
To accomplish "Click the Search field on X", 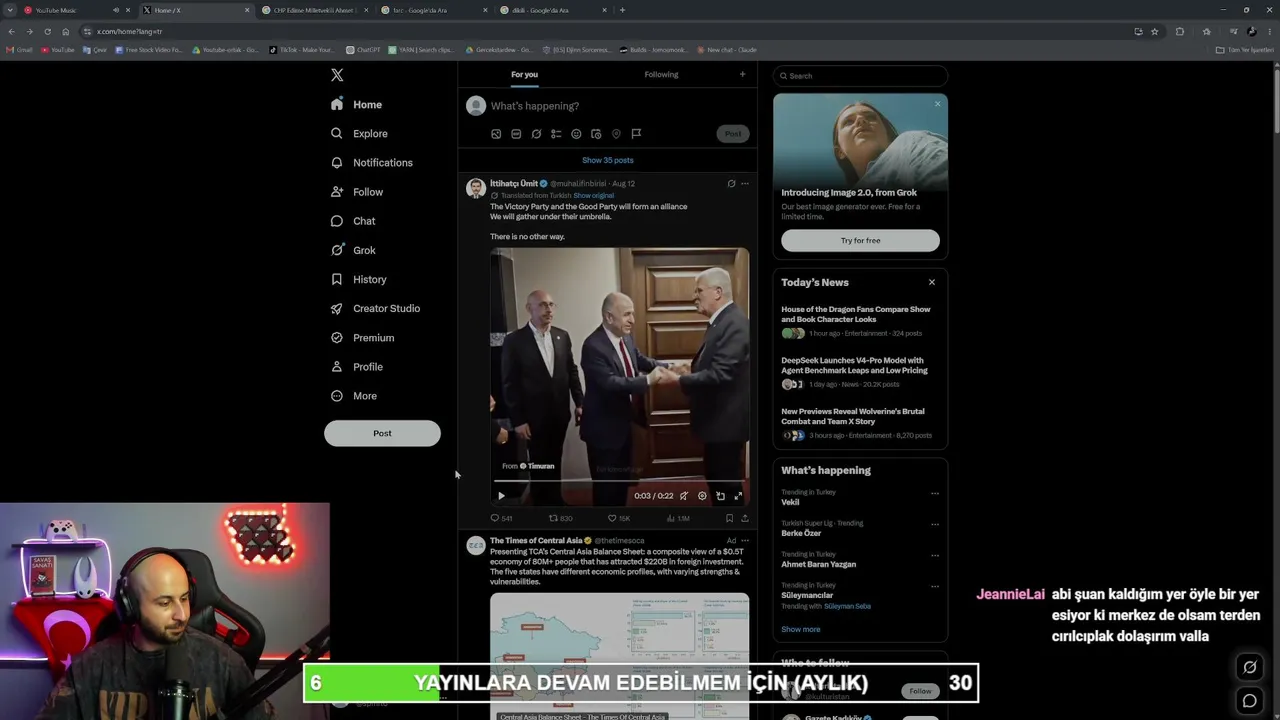I will [860, 76].
